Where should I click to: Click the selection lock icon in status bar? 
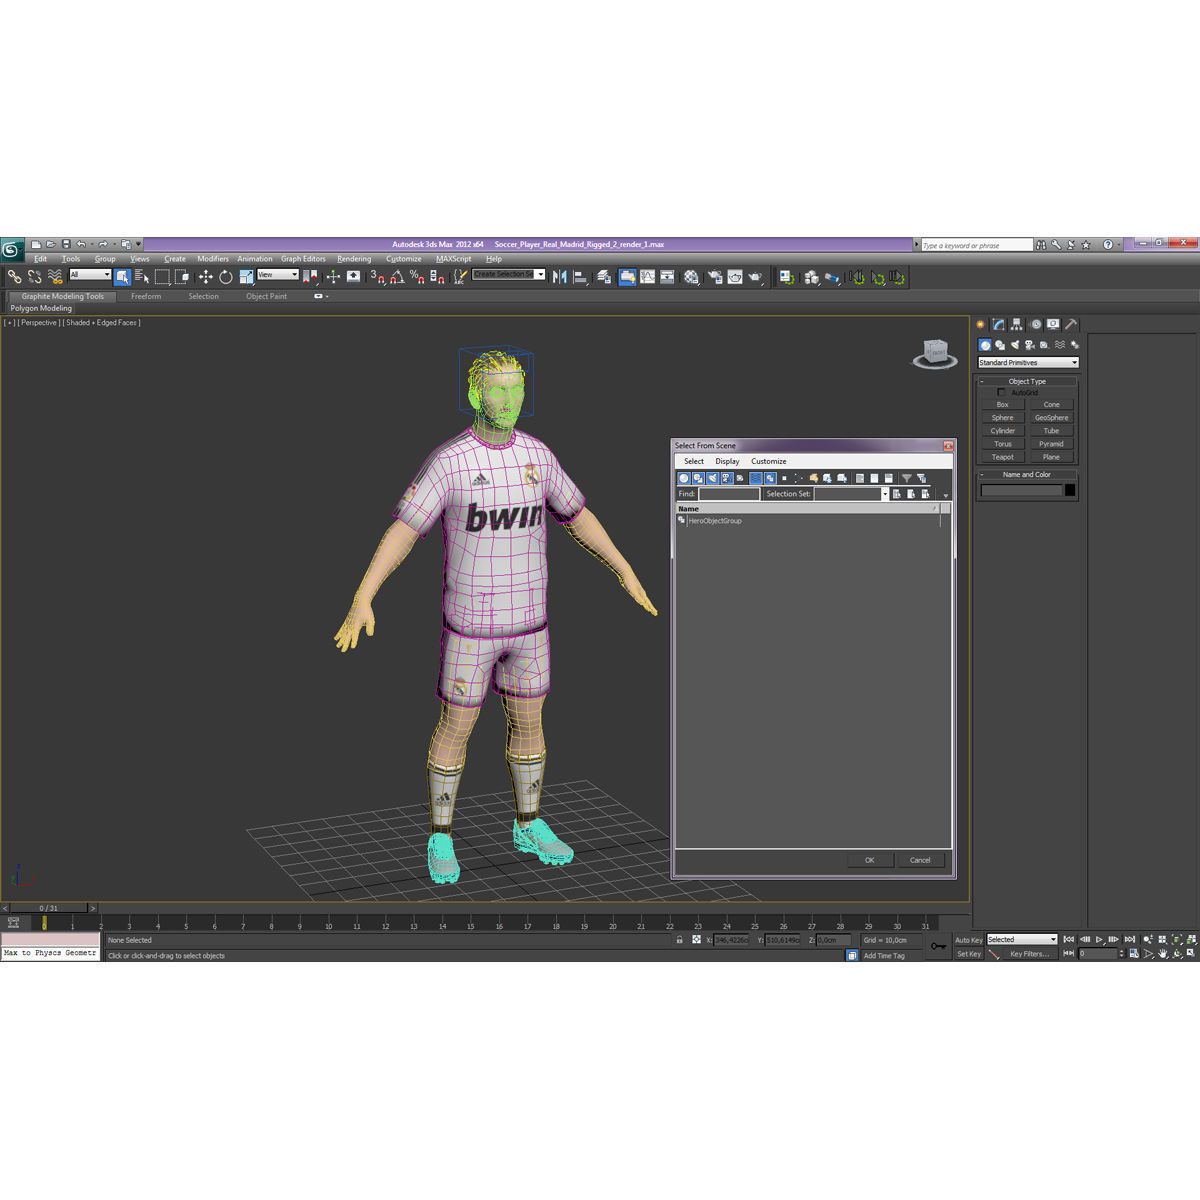[680, 940]
